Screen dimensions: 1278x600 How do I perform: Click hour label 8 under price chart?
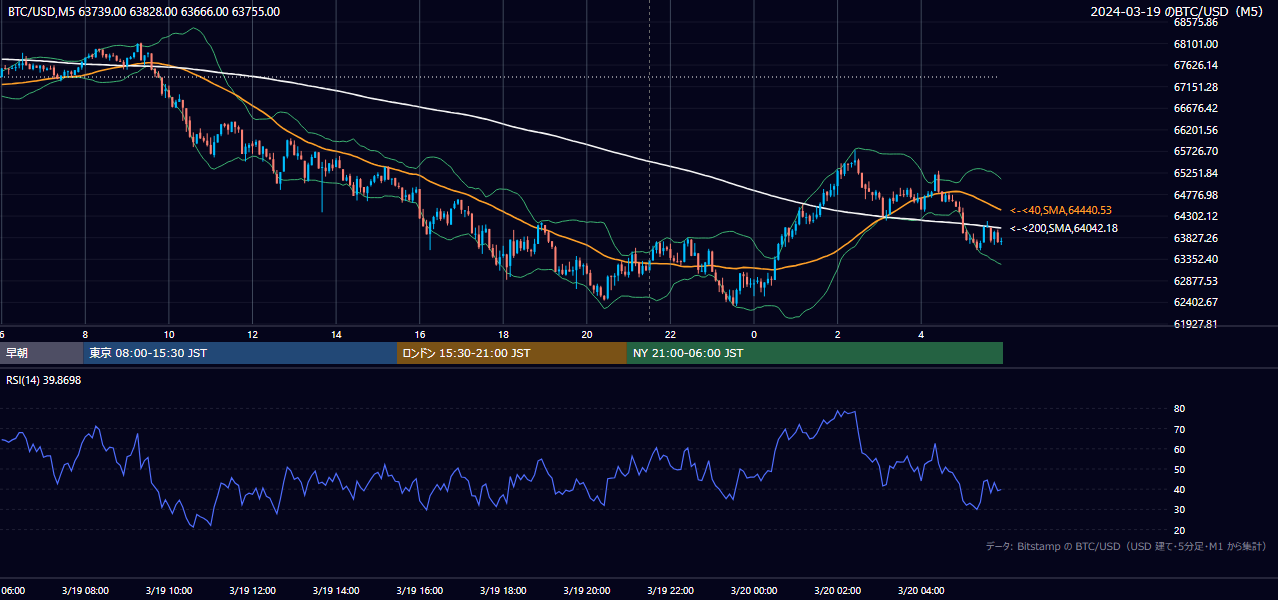click(x=85, y=334)
